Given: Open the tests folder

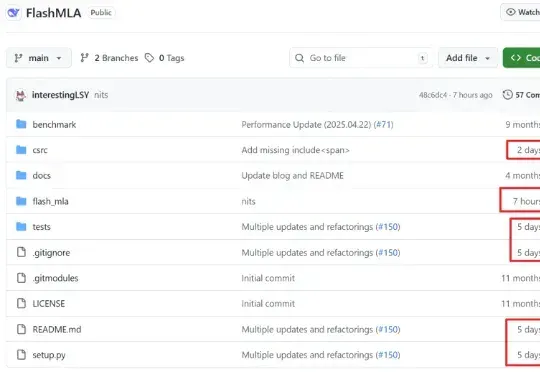Looking at the screenshot, I should (42, 227).
